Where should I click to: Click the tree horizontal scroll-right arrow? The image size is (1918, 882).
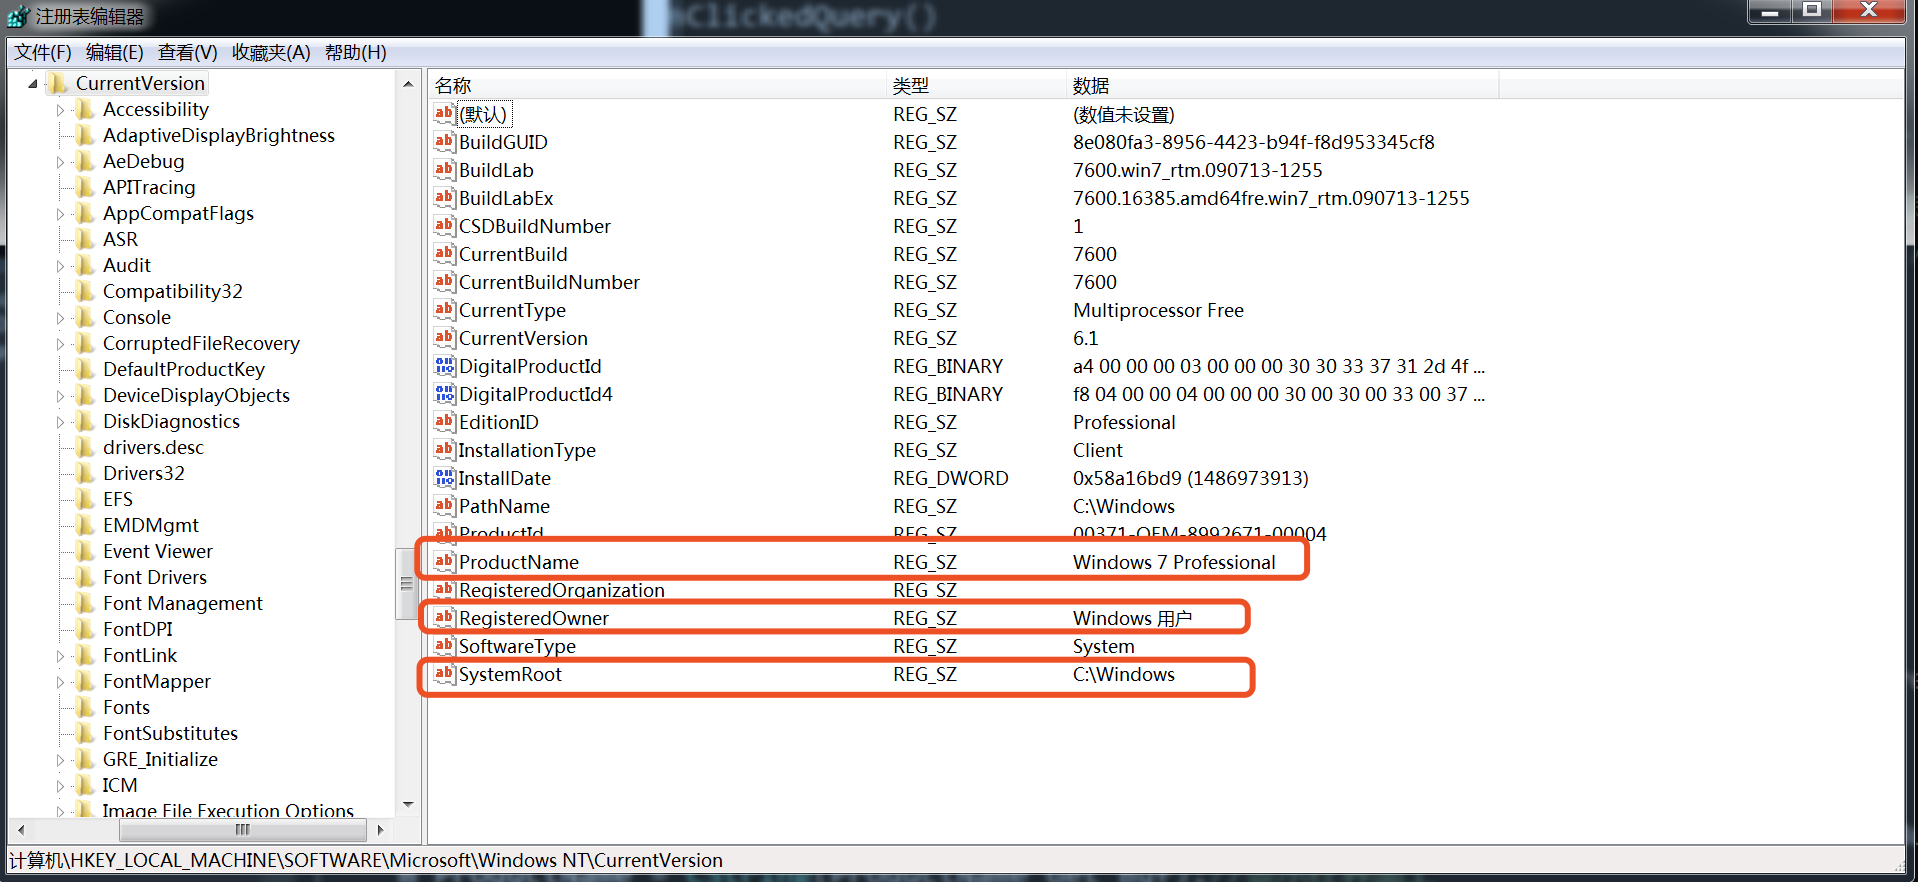pos(380,829)
